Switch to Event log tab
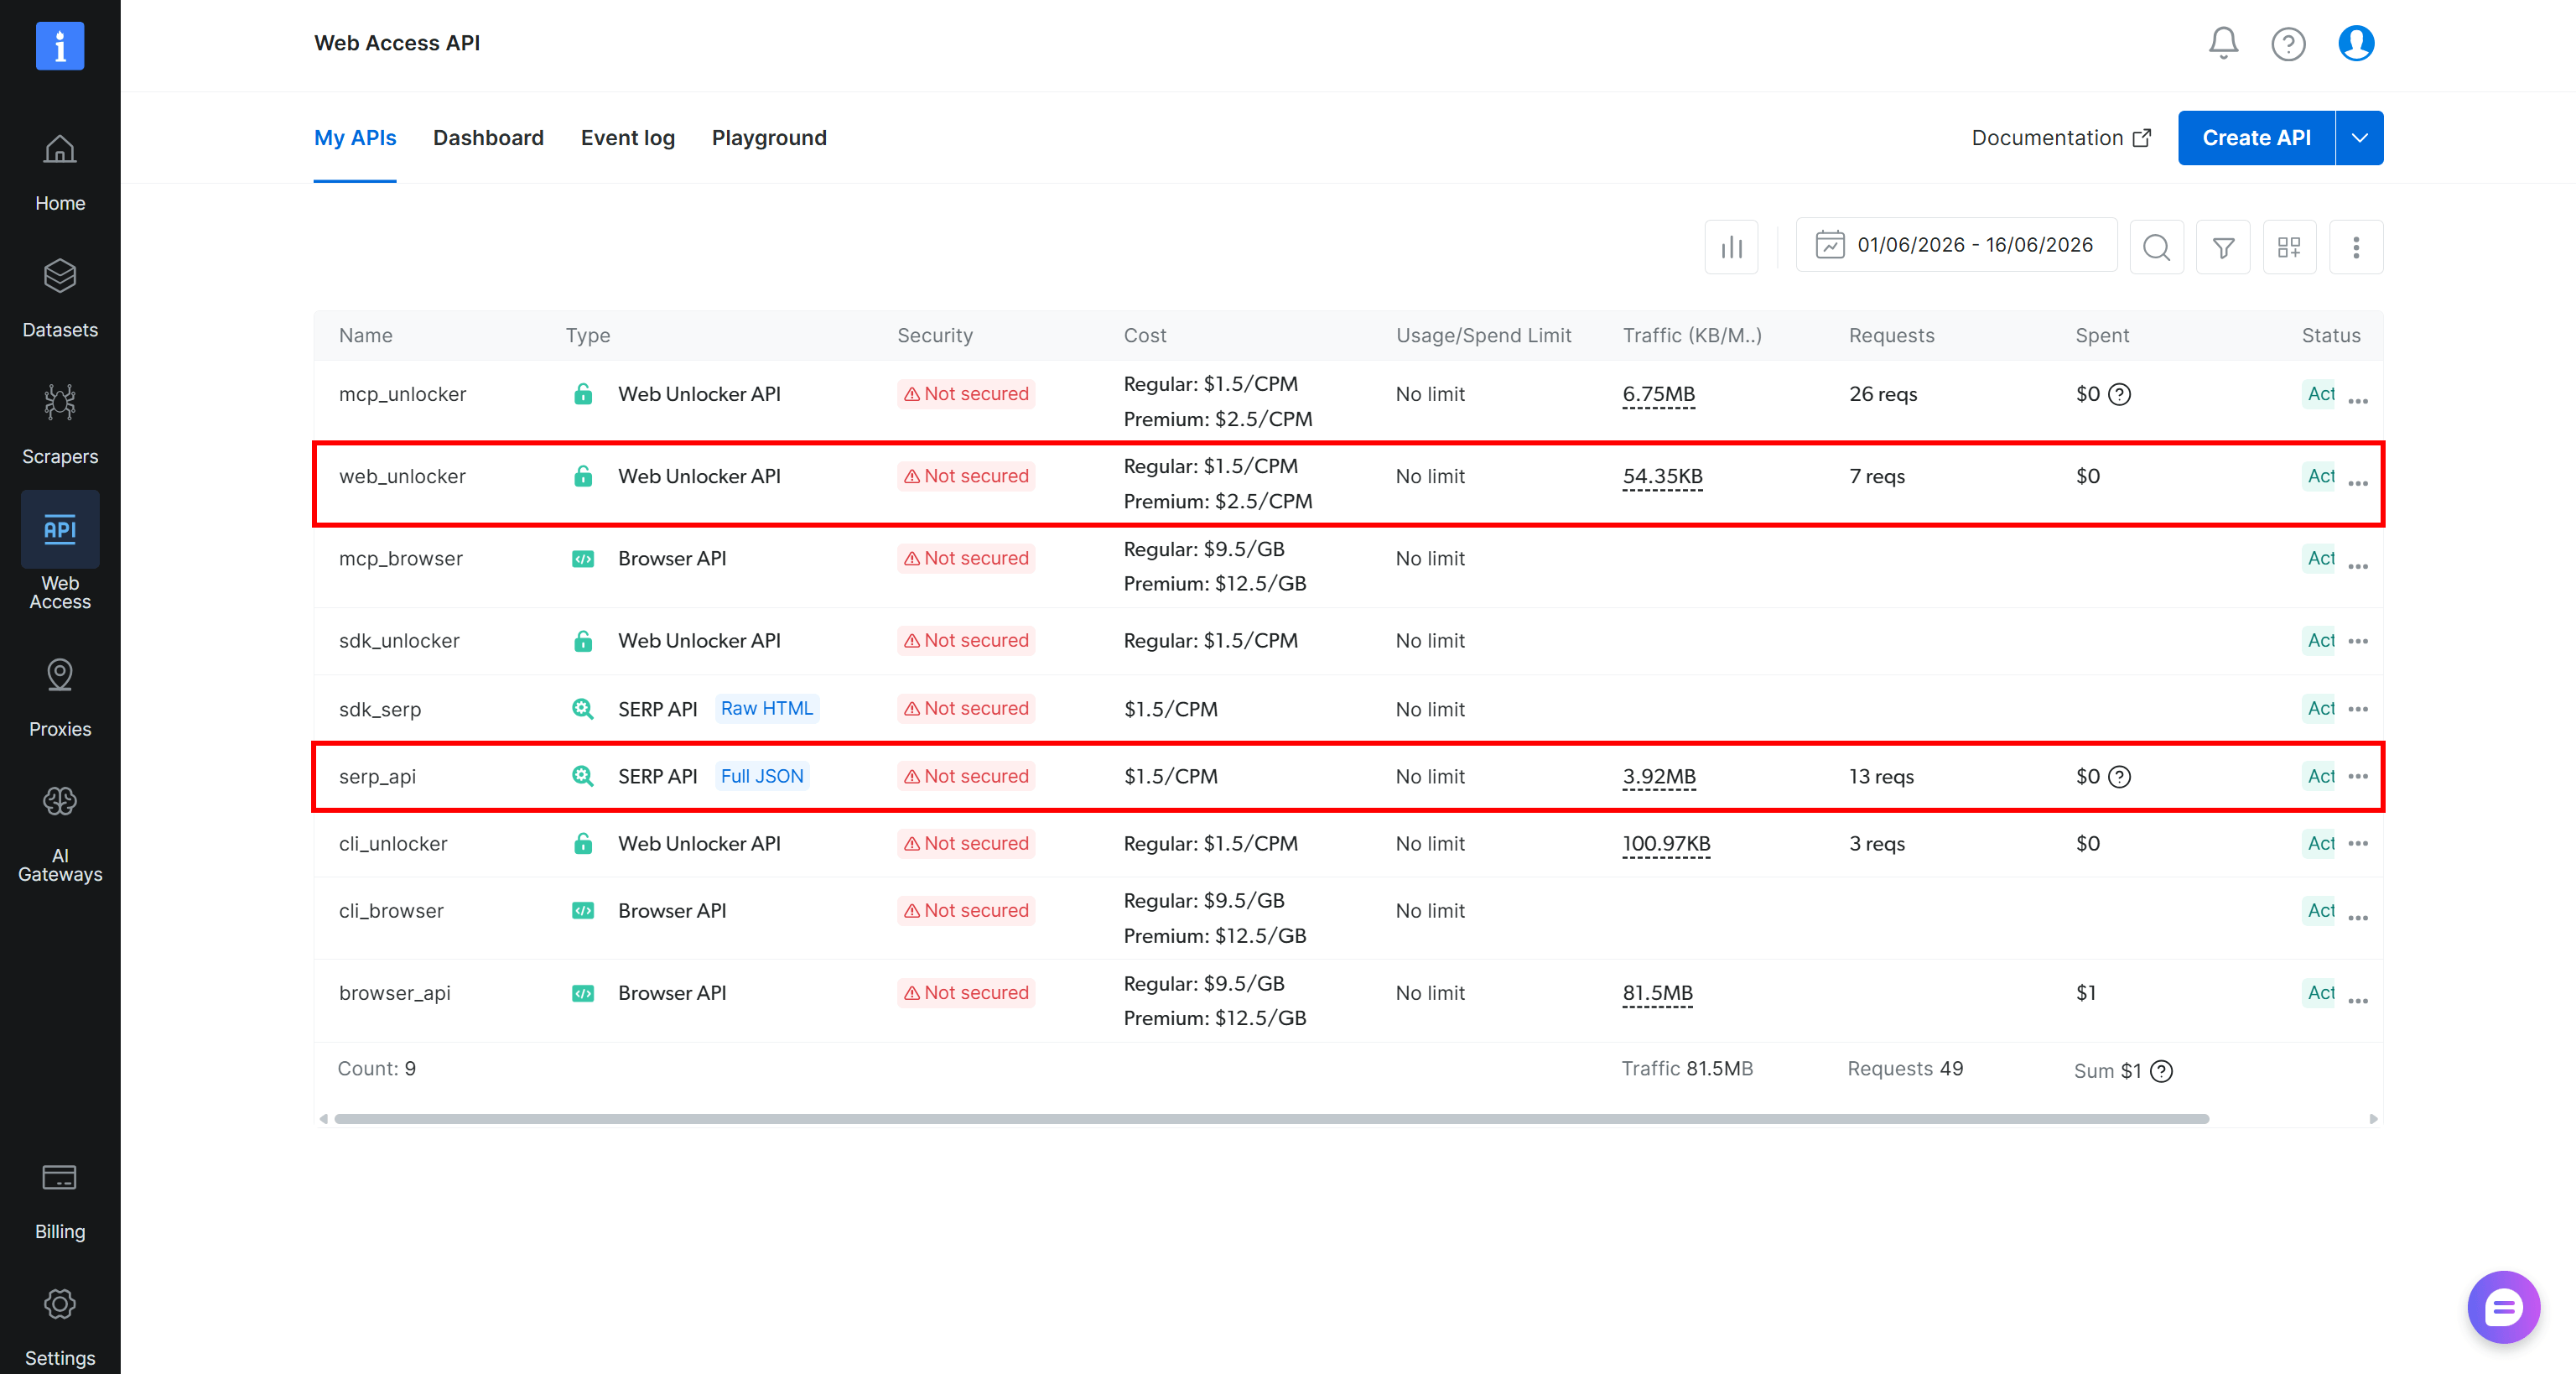Image resolution: width=2576 pixels, height=1374 pixels. coord(627,138)
